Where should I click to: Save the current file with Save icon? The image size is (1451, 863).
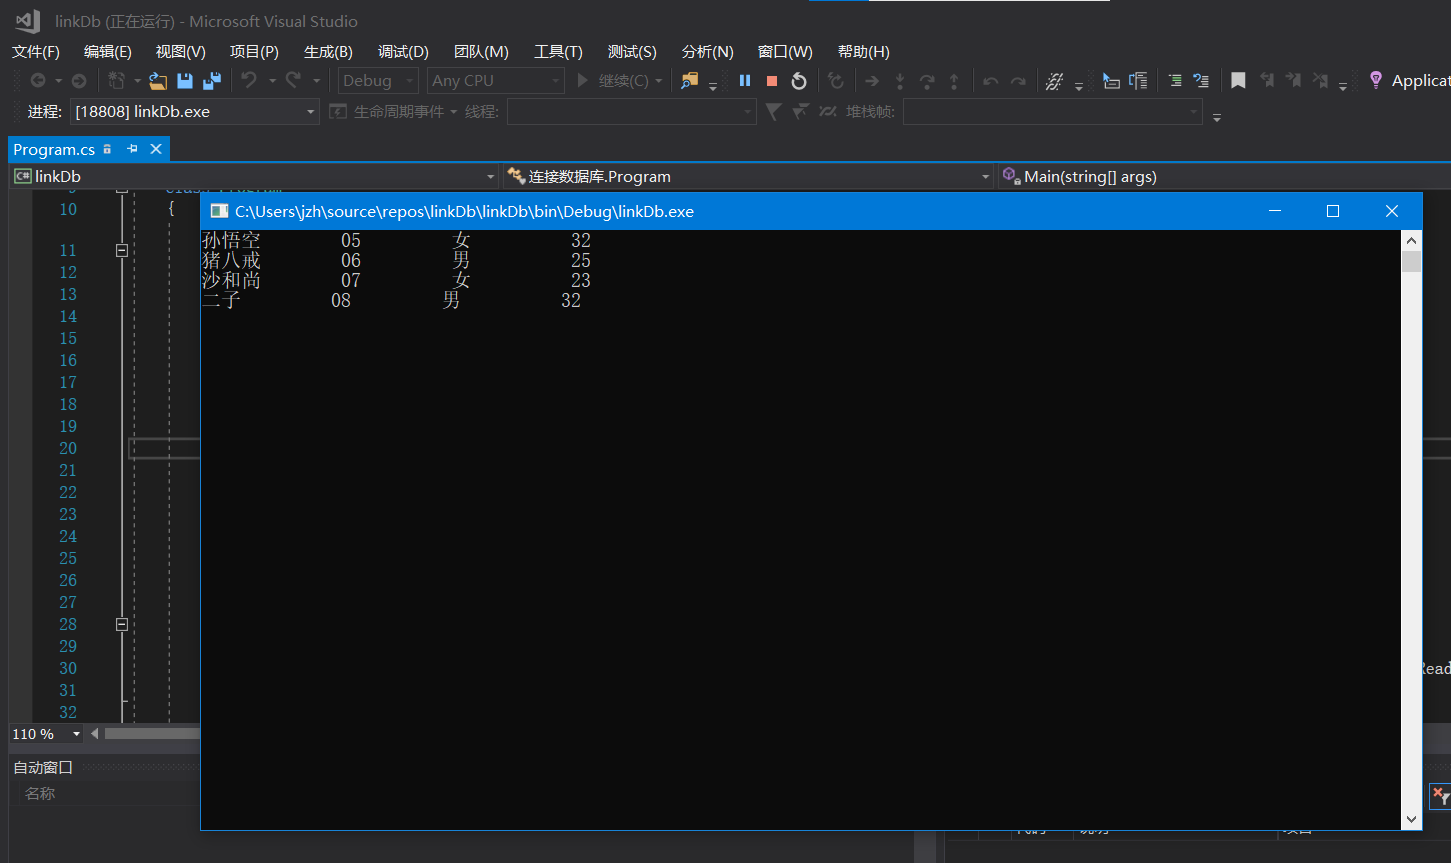click(x=184, y=81)
